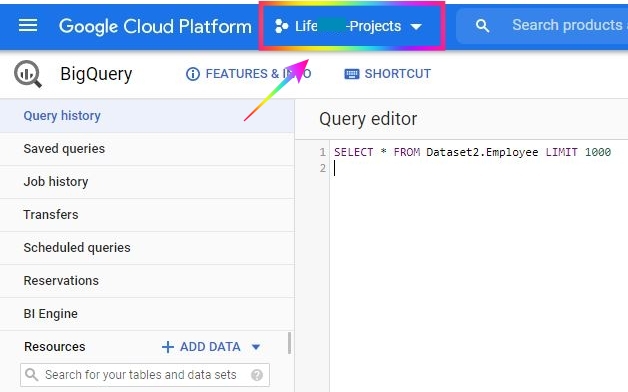
Task: Open the SHORTCUT button
Action: pos(388,74)
